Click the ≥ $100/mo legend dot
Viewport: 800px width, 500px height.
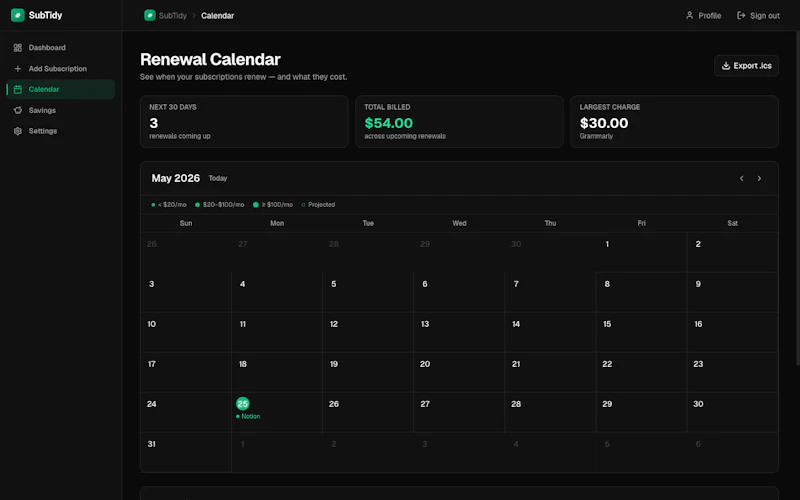(256, 205)
